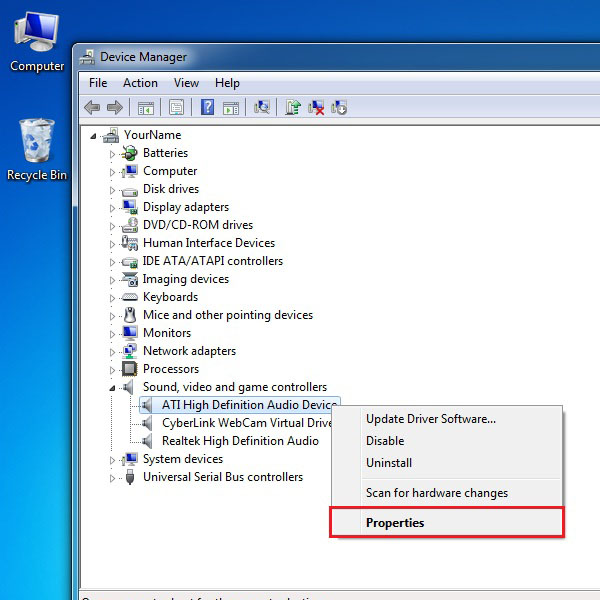
Task: Click the Device Manager title bar icon
Action: [87, 57]
